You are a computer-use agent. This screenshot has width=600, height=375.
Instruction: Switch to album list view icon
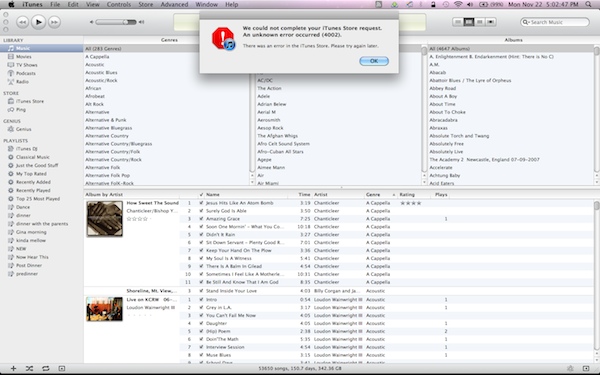pos(469,22)
